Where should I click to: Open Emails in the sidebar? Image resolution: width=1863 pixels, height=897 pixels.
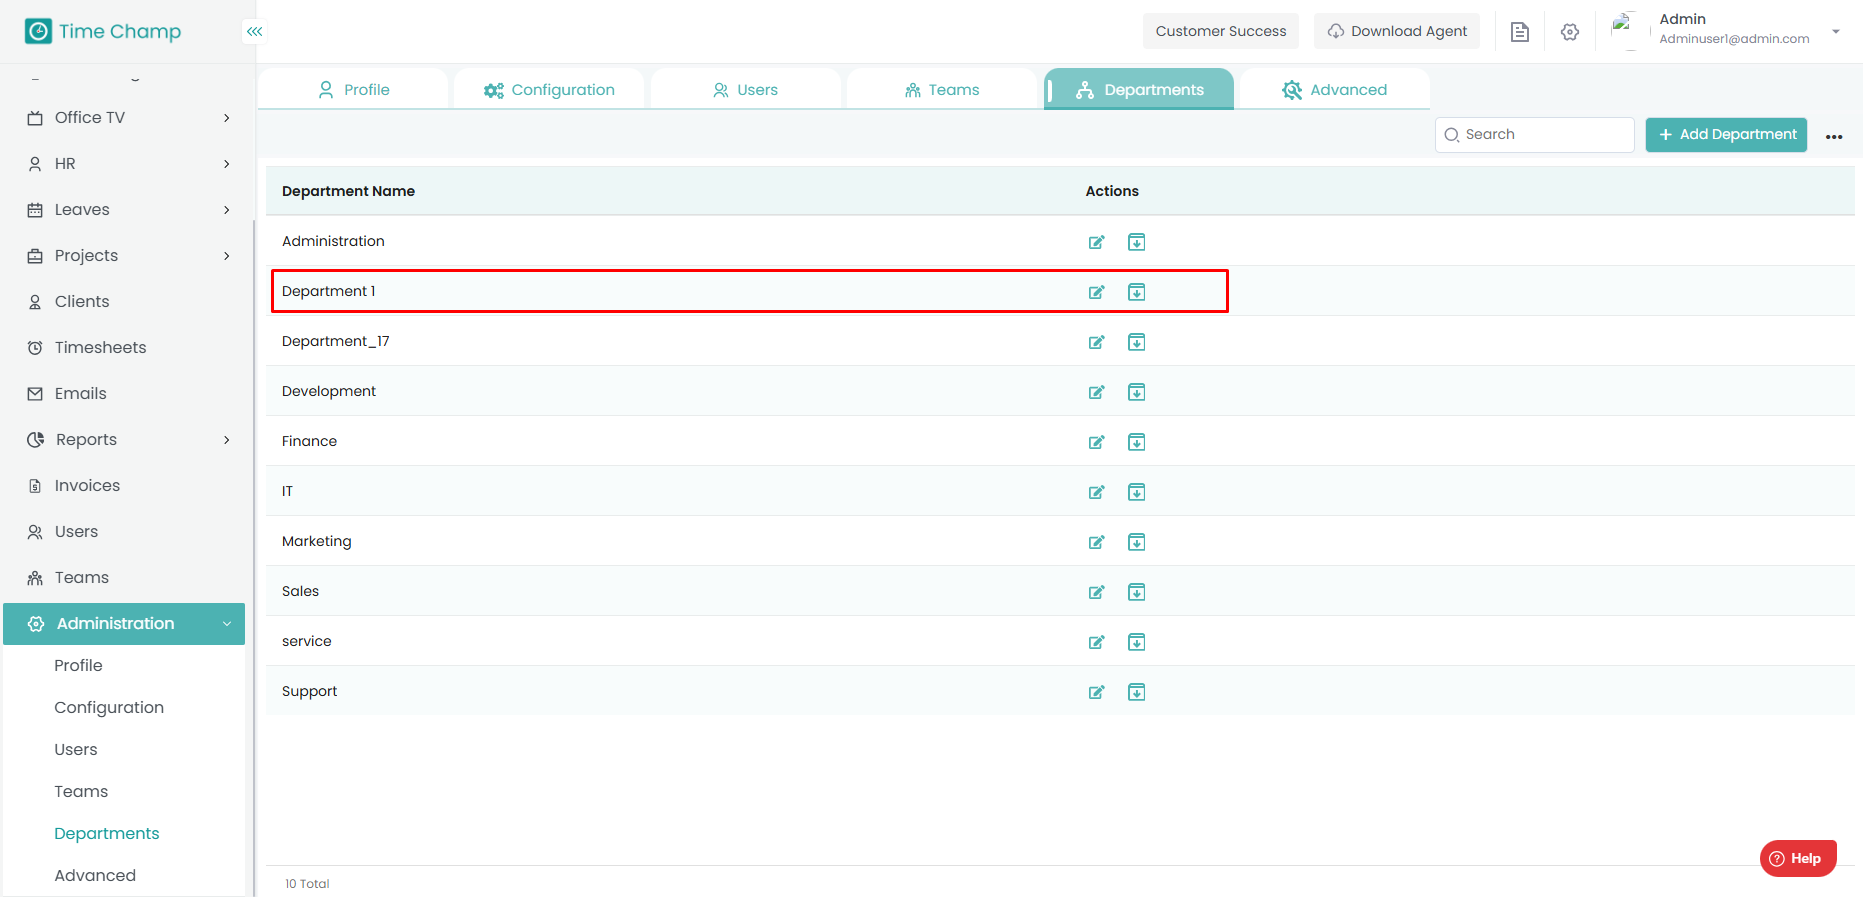(x=80, y=394)
